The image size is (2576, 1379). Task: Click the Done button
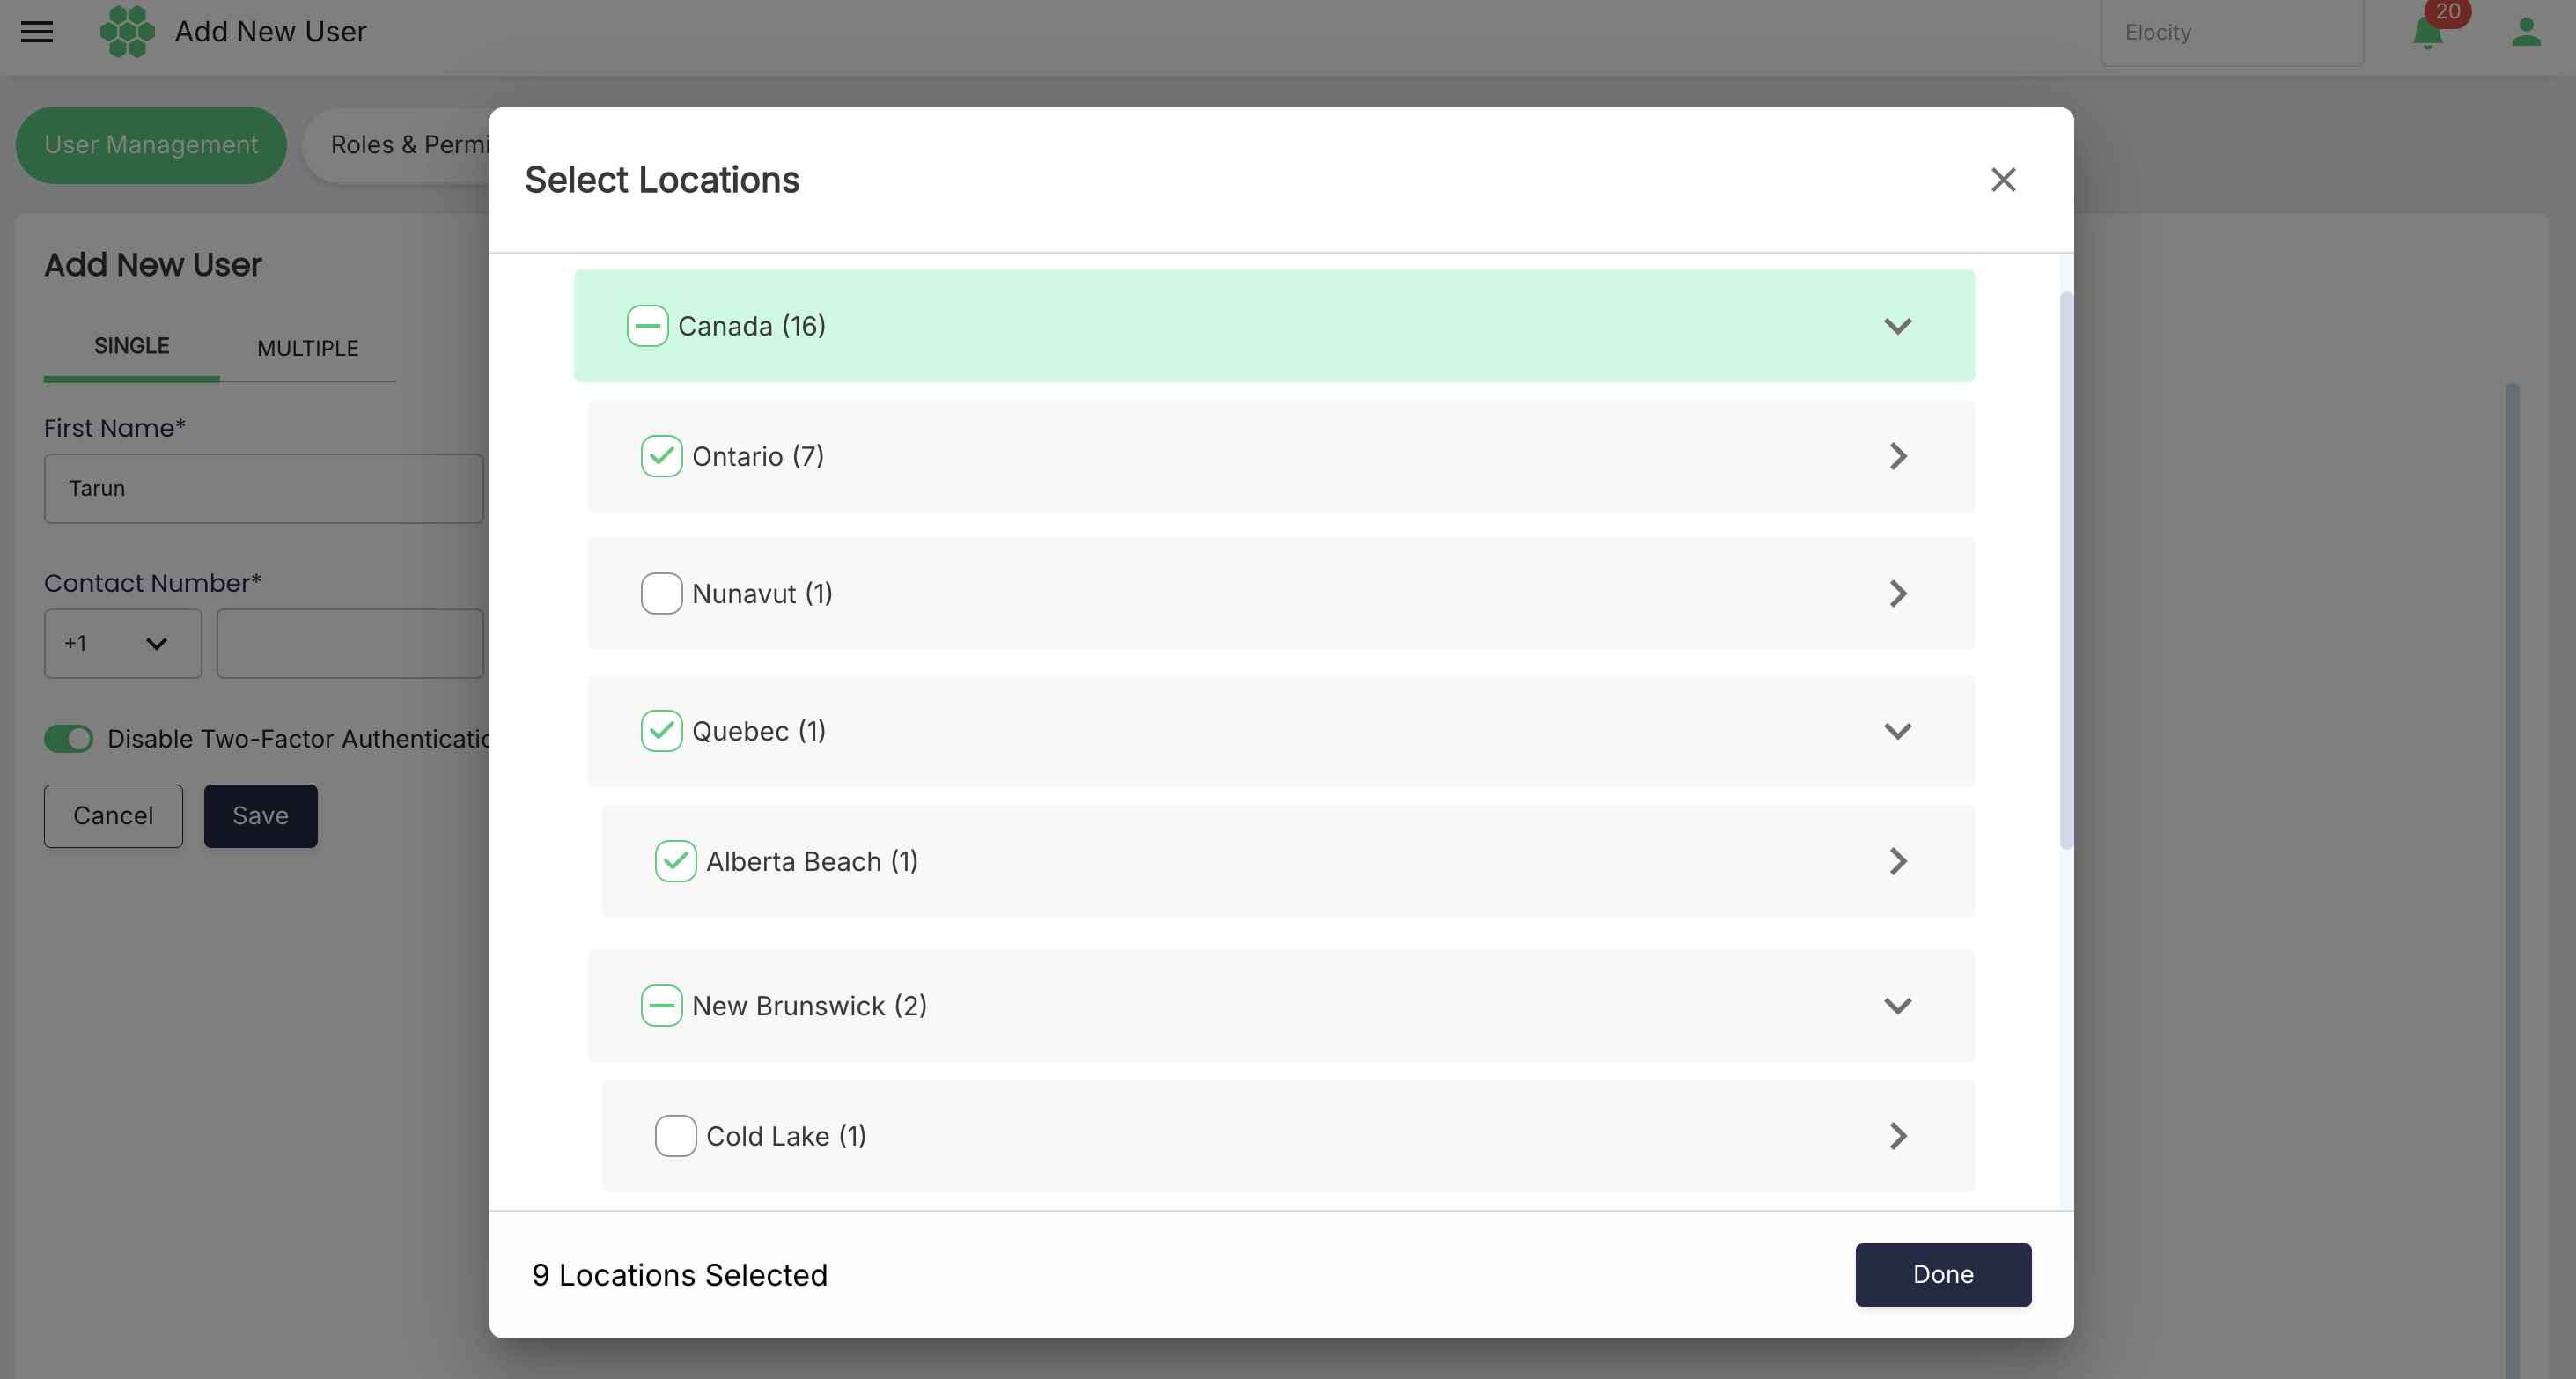[x=1943, y=1274]
